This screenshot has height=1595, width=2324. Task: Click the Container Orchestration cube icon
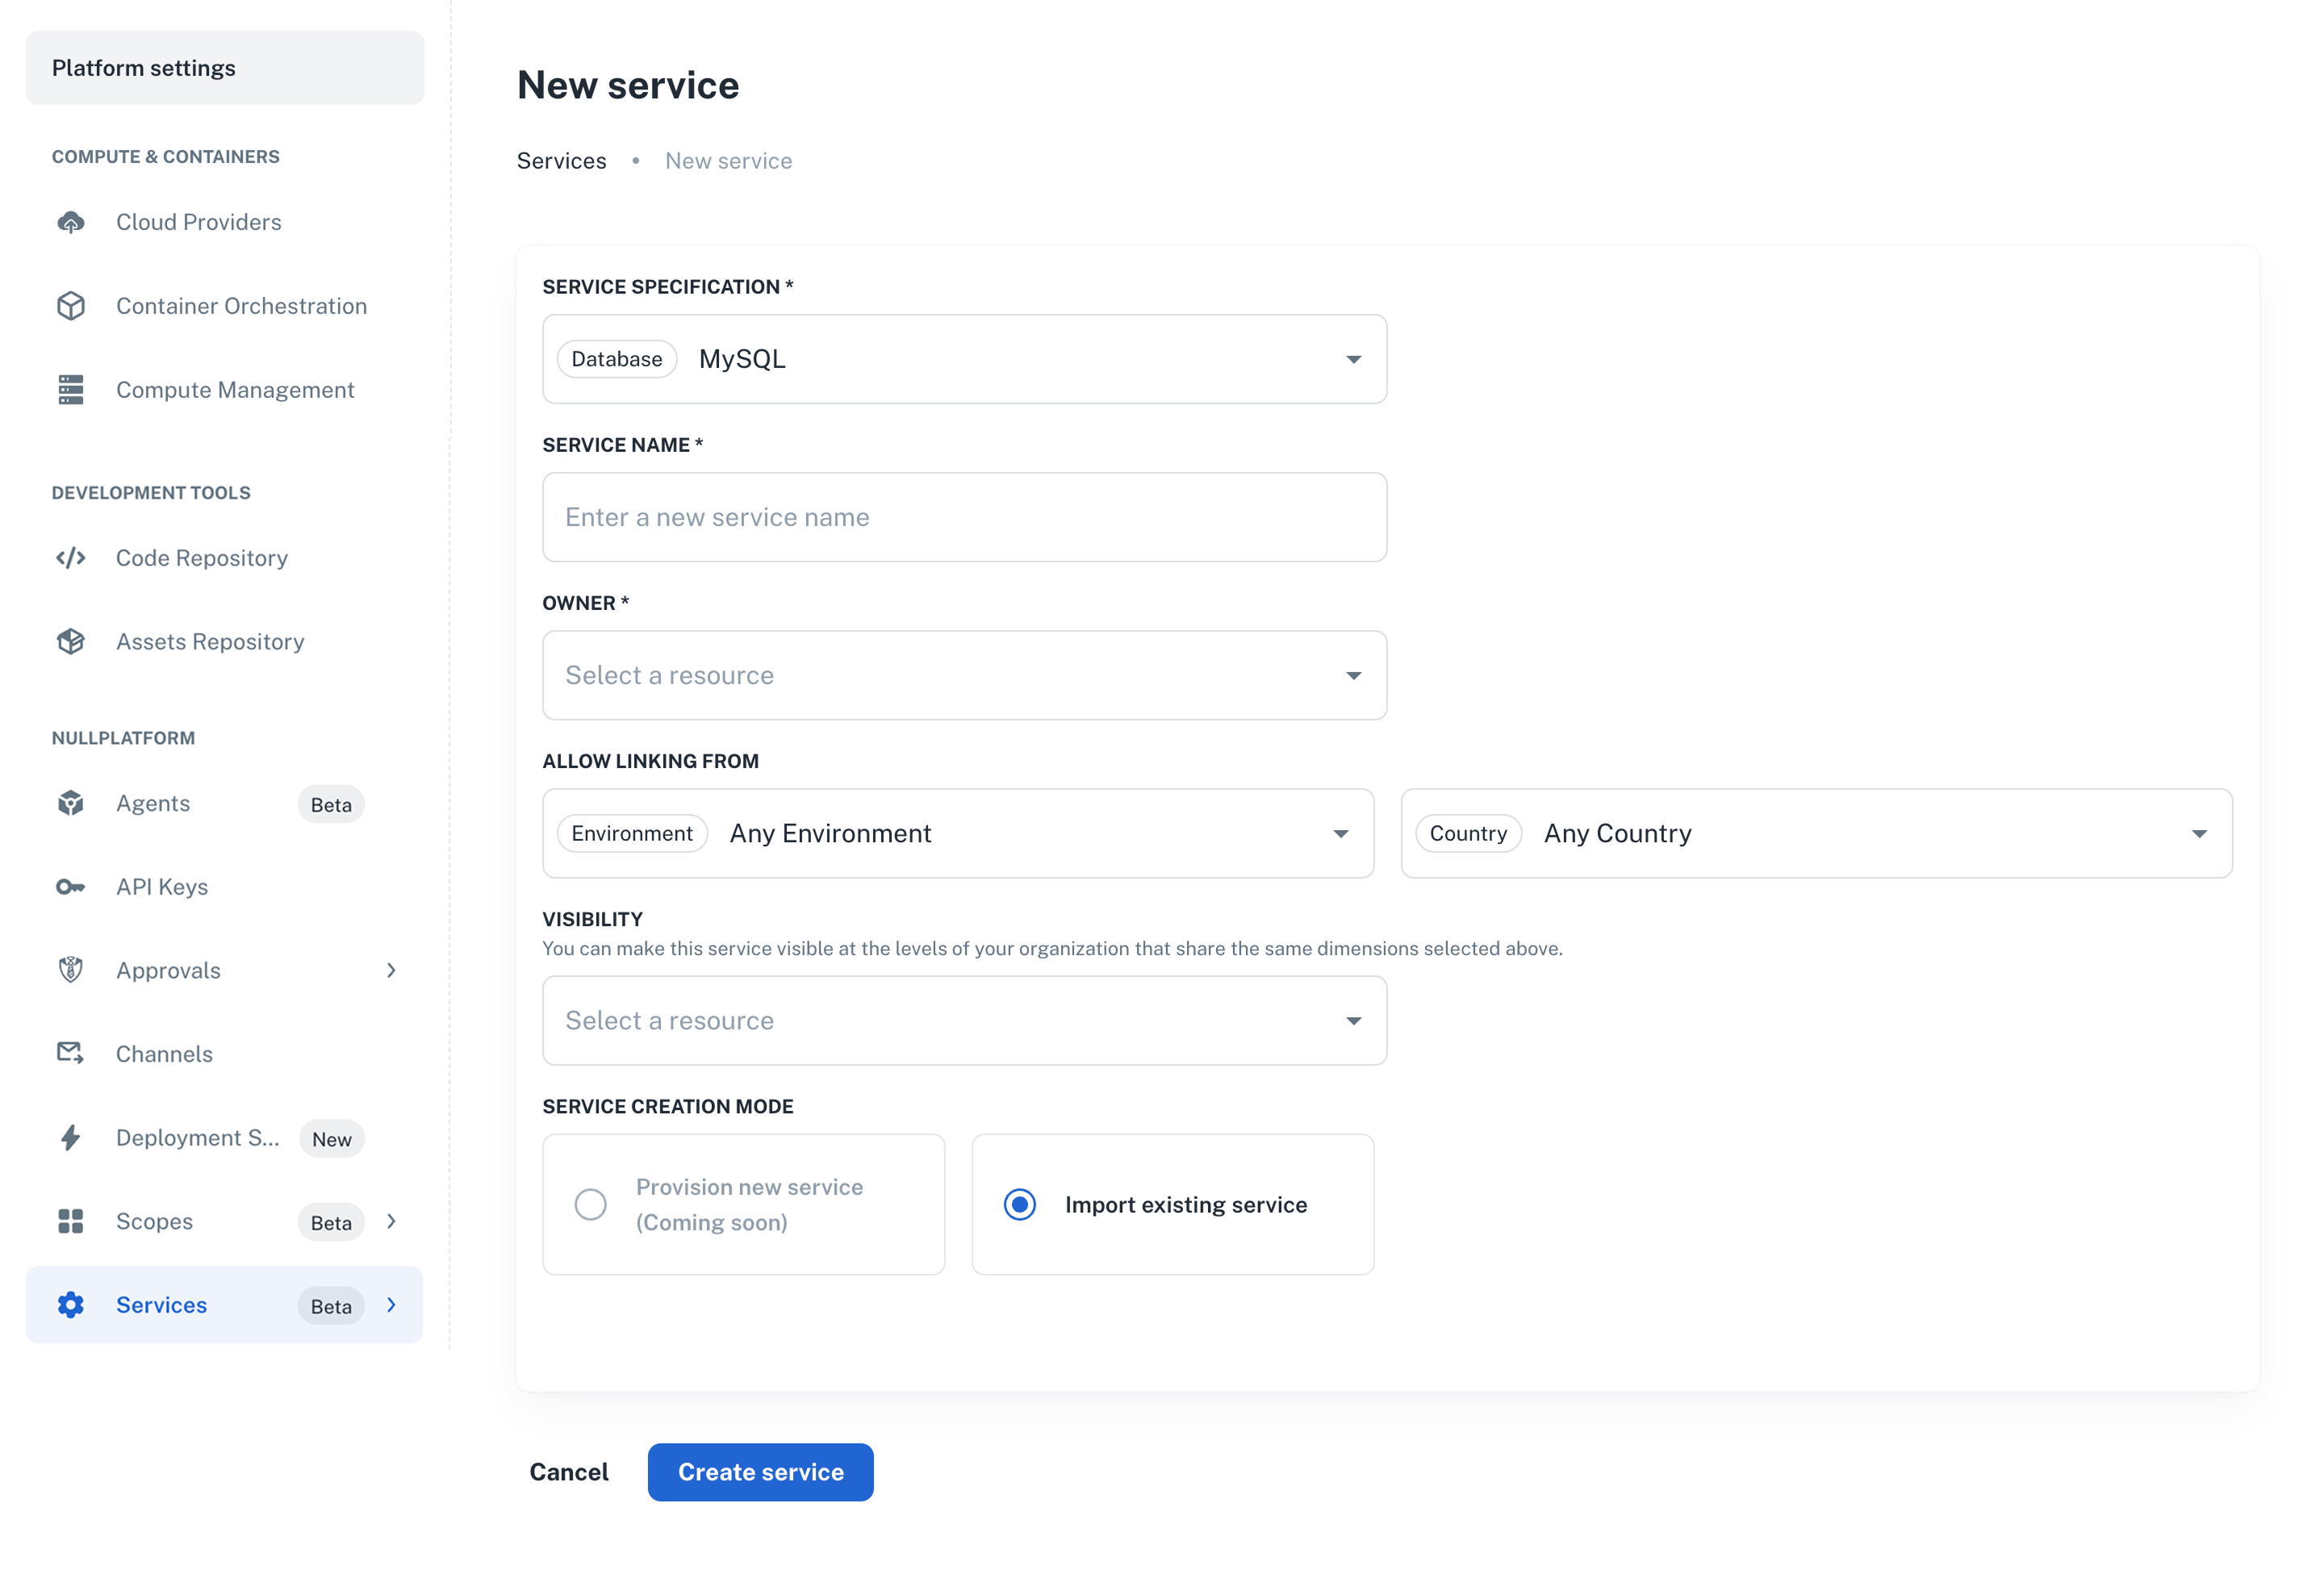pyautogui.click(x=70, y=306)
